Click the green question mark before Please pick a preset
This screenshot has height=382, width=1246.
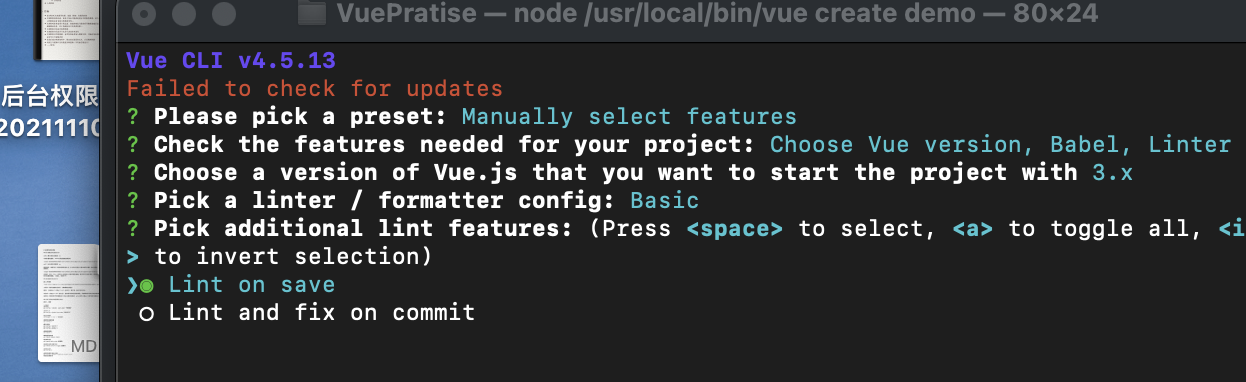click(133, 117)
